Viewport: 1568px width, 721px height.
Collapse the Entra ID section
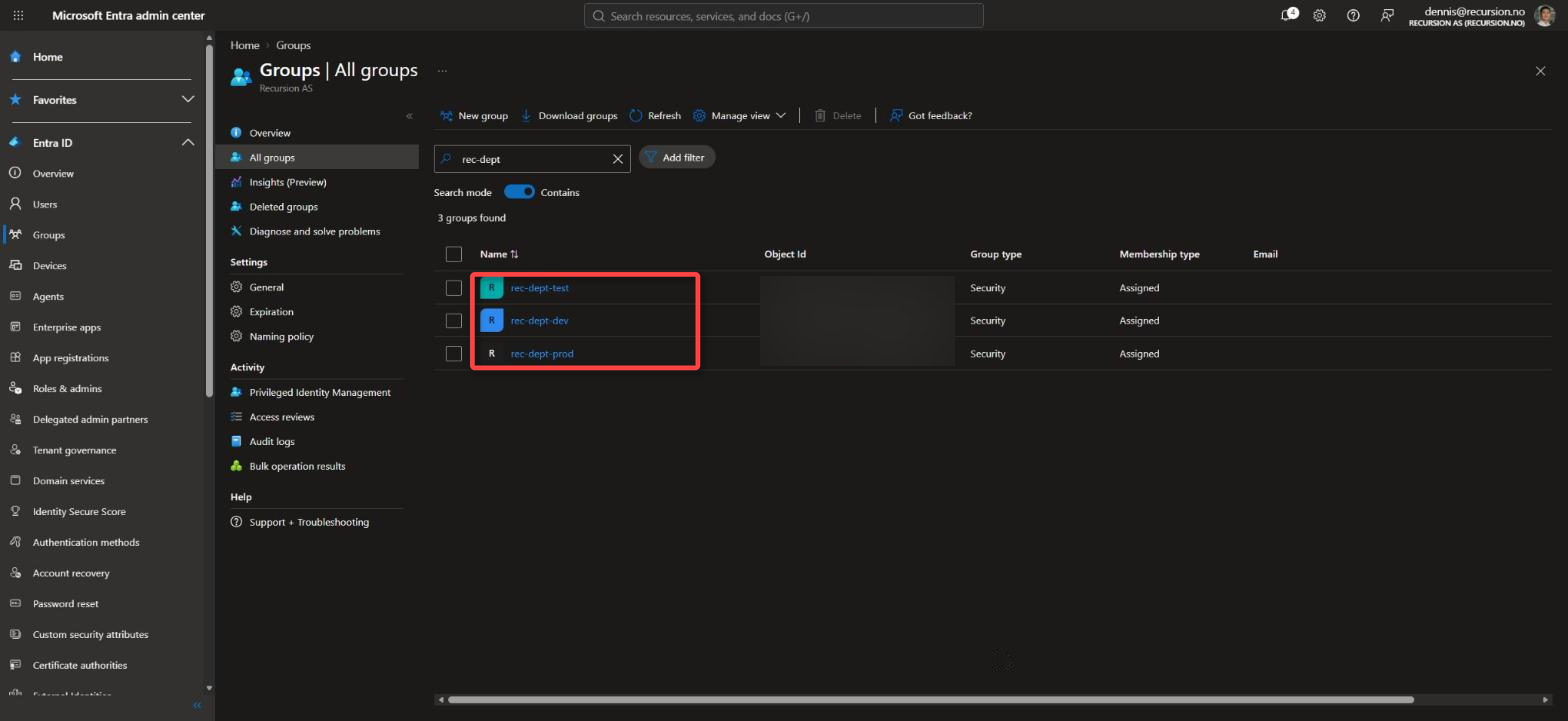(x=187, y=143)
